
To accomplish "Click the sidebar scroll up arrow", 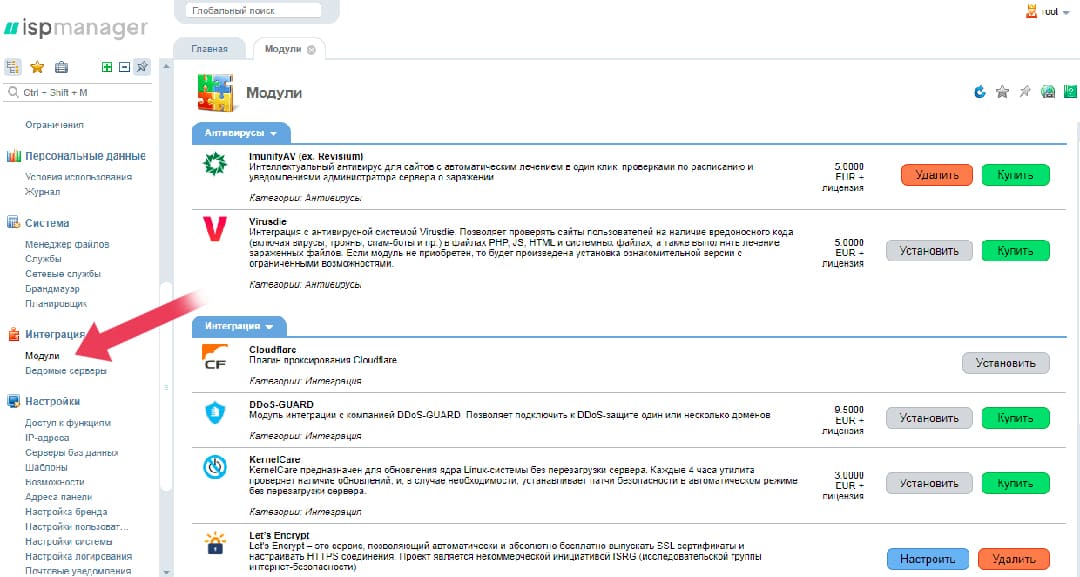I will (166, 67).
